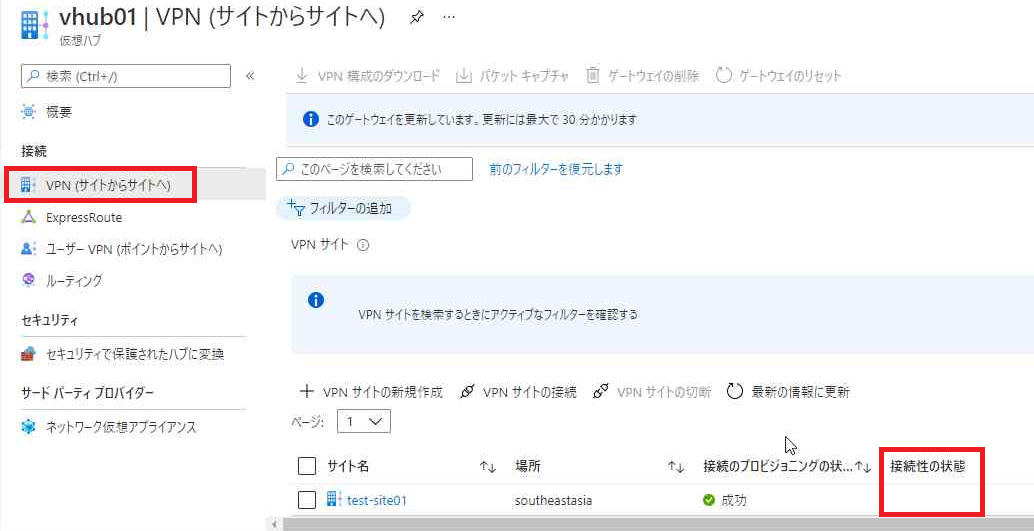Select ExpressRoute in the sidebar

[84, 217]
